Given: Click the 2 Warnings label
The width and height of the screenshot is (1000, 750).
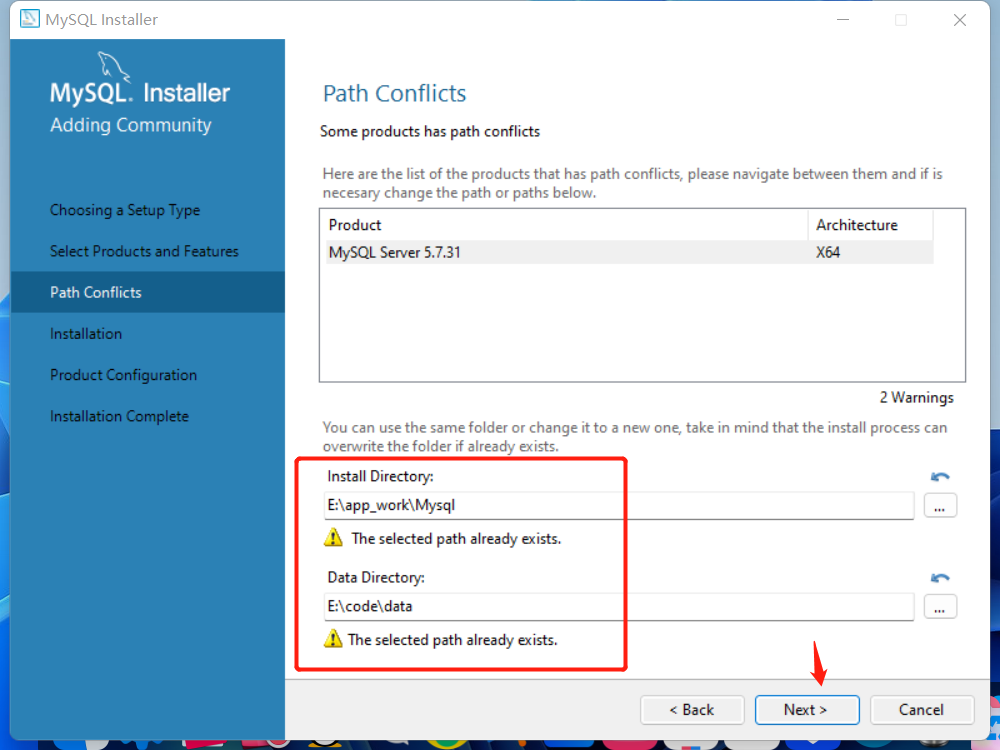Looking at the screenshot, I should [916, 397].
